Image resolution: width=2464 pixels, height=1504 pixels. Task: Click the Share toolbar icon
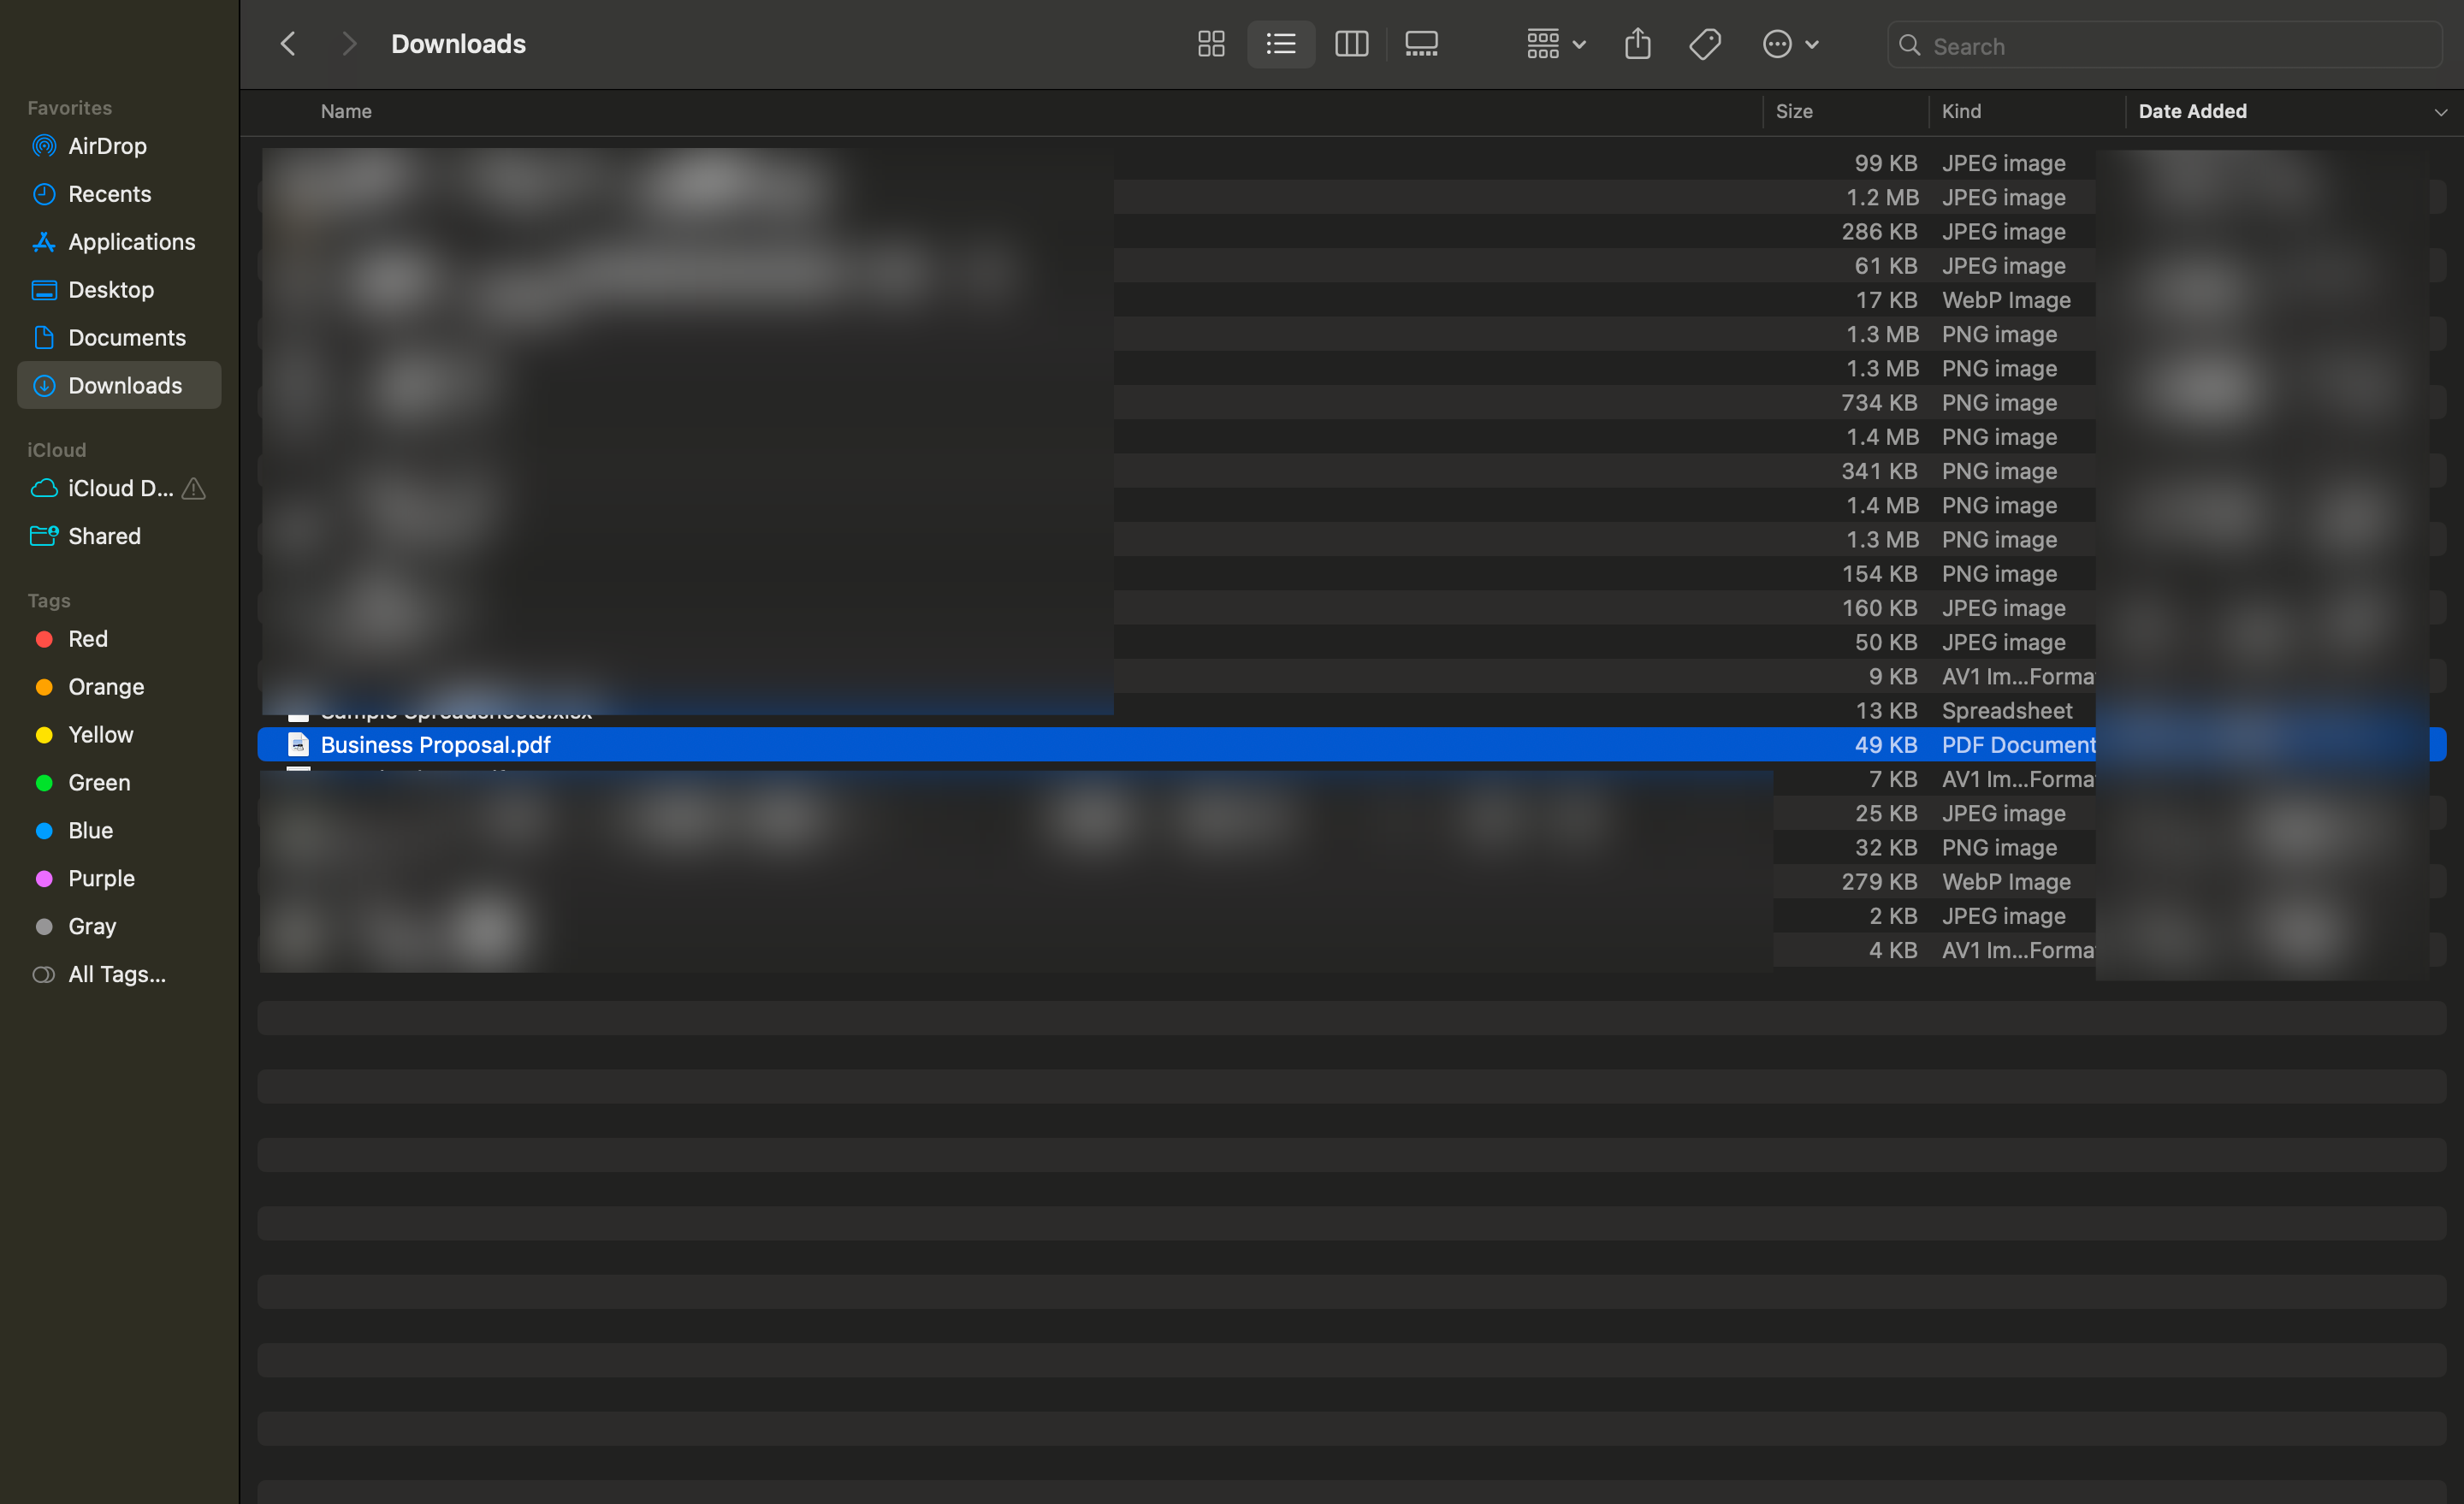(x=1637, y=44)
